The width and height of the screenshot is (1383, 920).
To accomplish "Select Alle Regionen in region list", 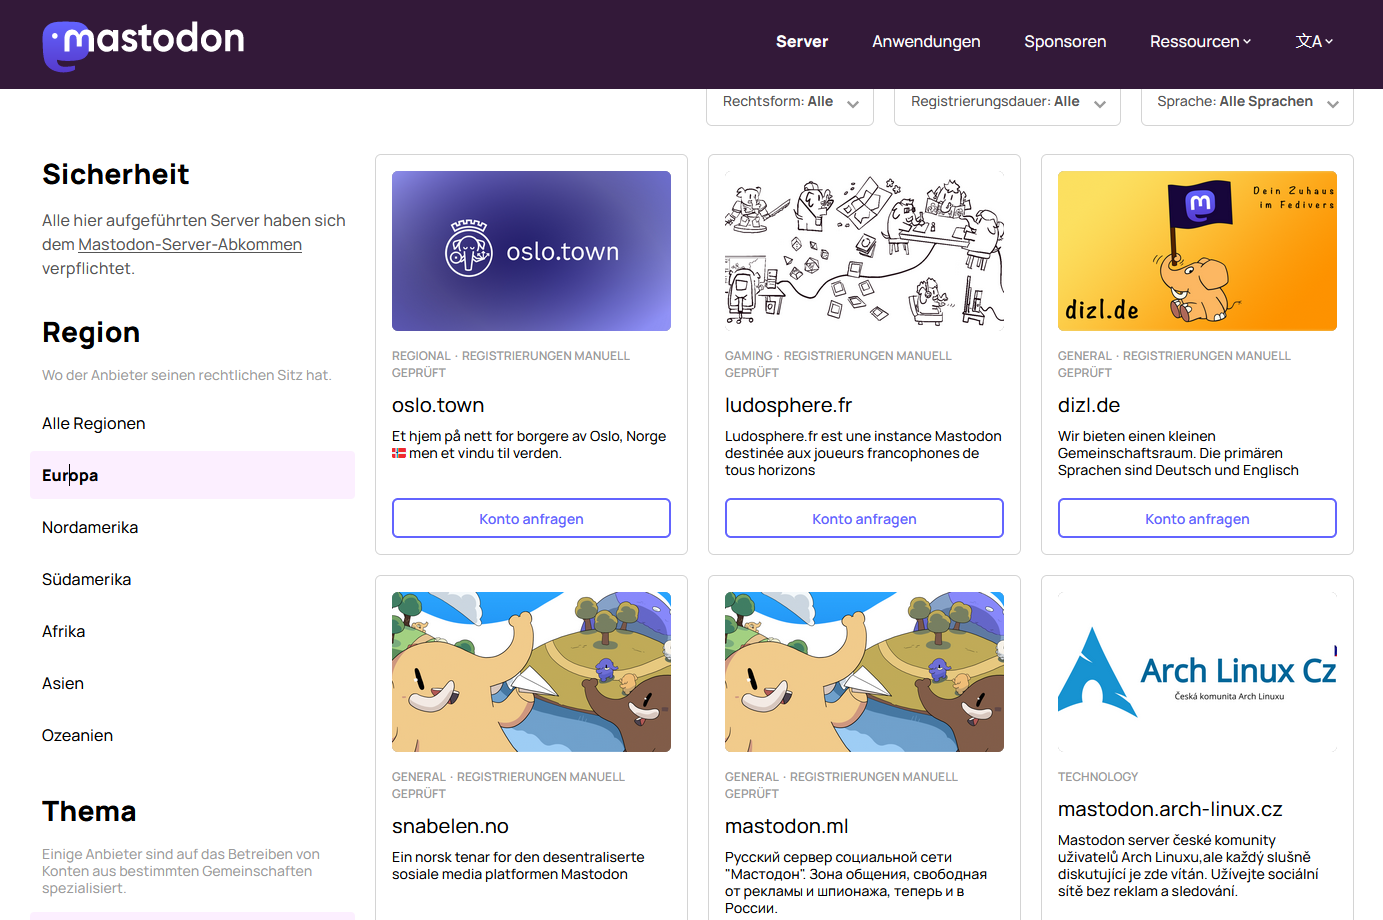I will (94, 423).
